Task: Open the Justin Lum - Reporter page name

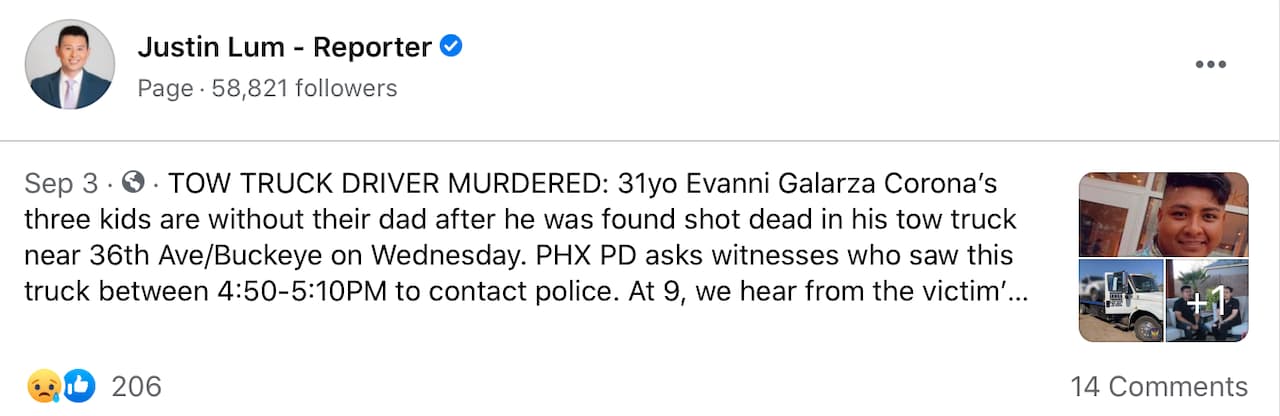Action: pos(284,46)
